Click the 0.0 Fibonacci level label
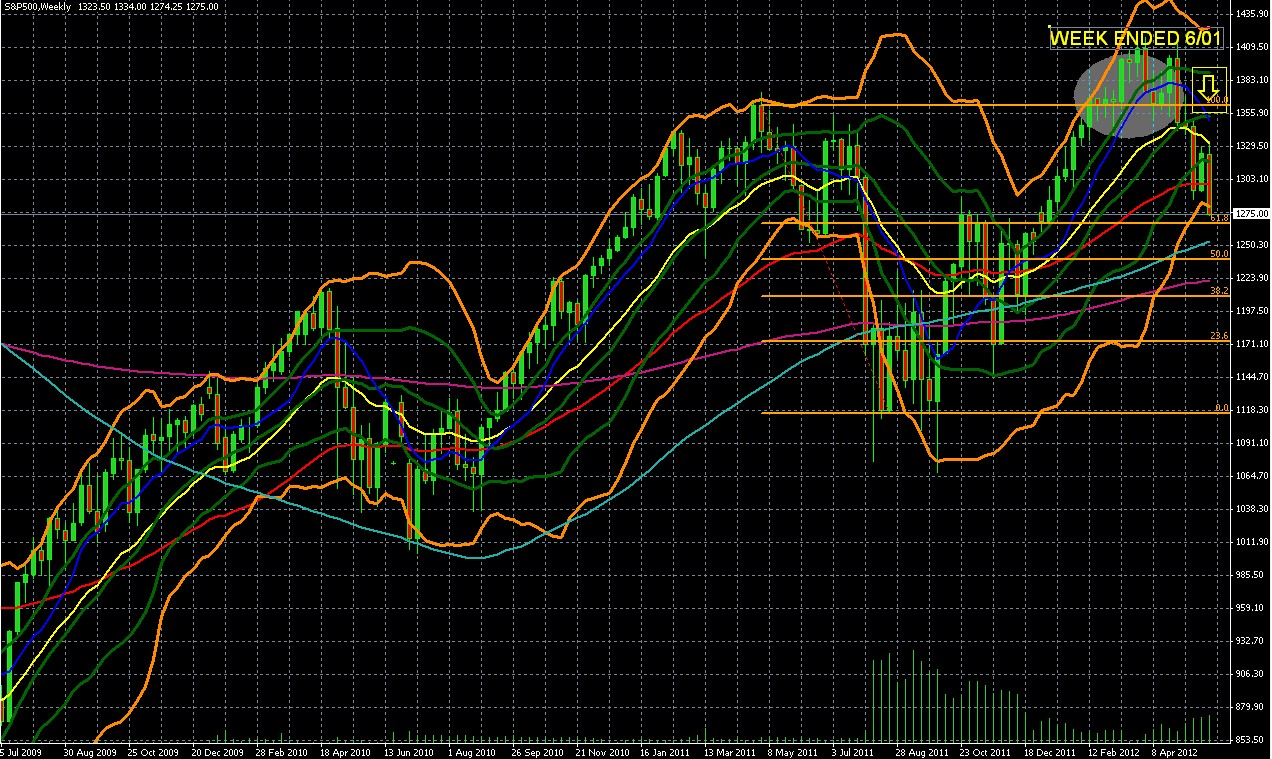The height and width of the screenshot is (759, 1272). pos(1220,408)
